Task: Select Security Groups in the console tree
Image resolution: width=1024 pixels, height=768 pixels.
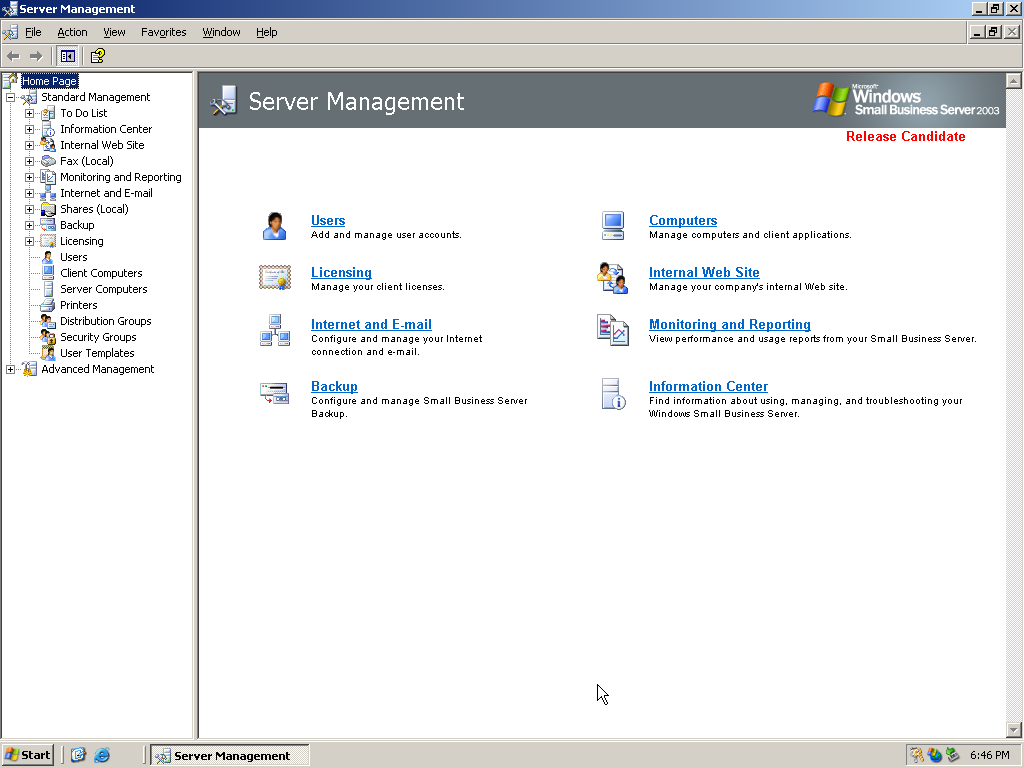Action: [x=98, y=337]
